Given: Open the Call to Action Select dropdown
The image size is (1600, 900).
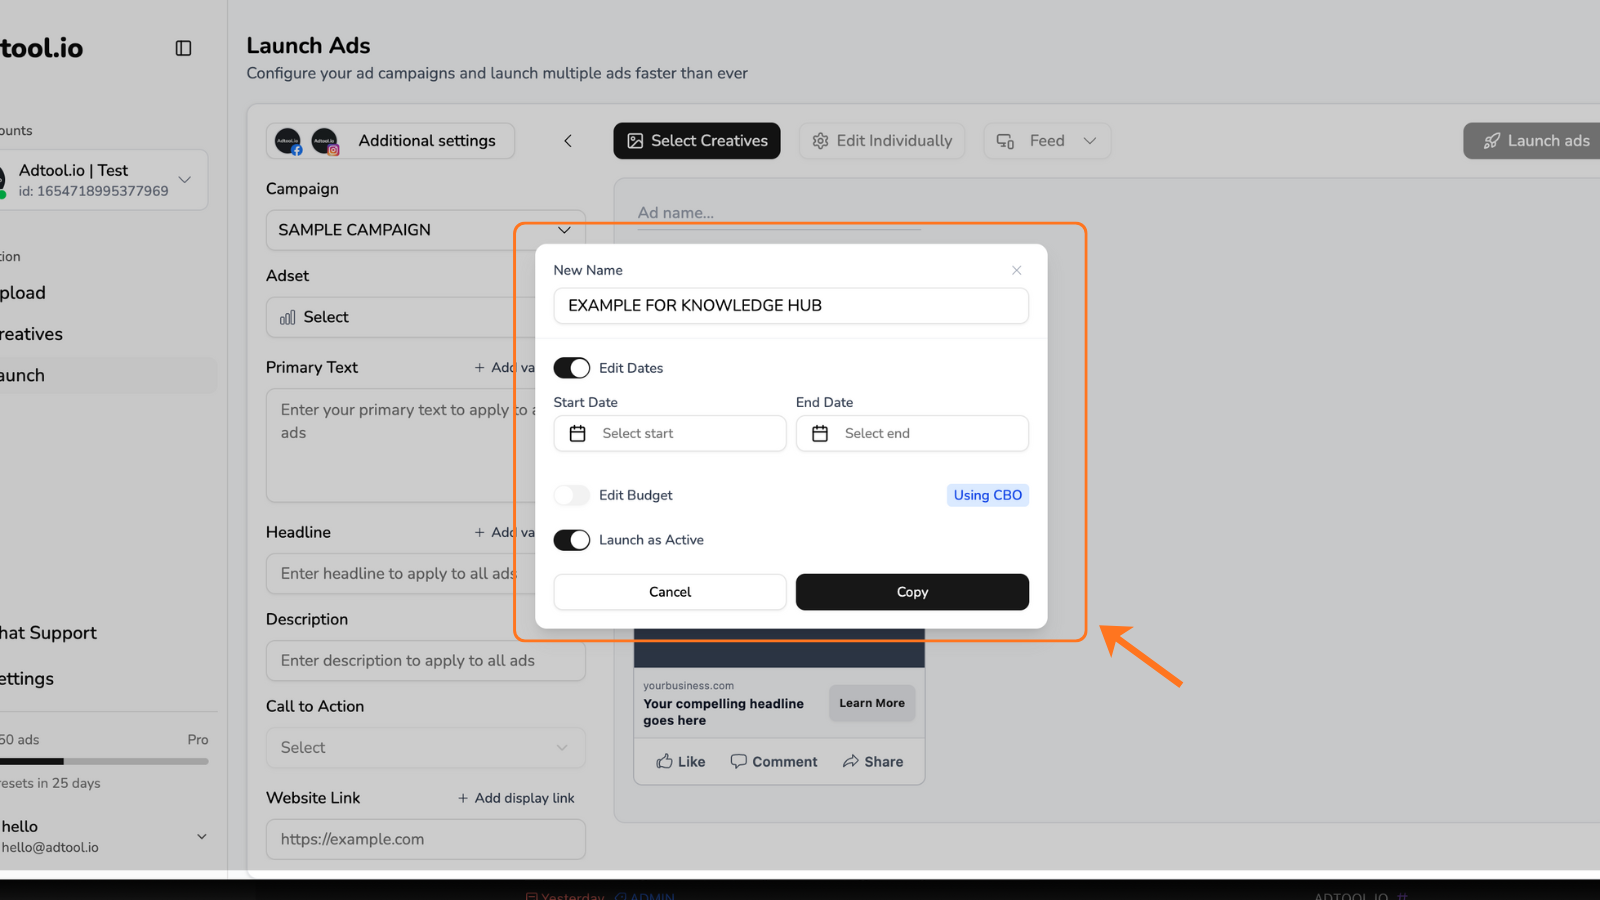Looking at the screenshot, I should 425,747.
